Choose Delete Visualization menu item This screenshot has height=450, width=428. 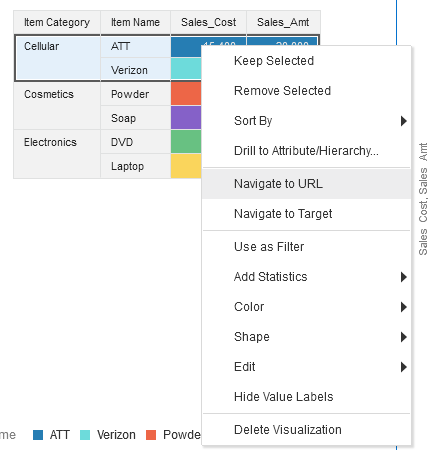click(306, 430)
